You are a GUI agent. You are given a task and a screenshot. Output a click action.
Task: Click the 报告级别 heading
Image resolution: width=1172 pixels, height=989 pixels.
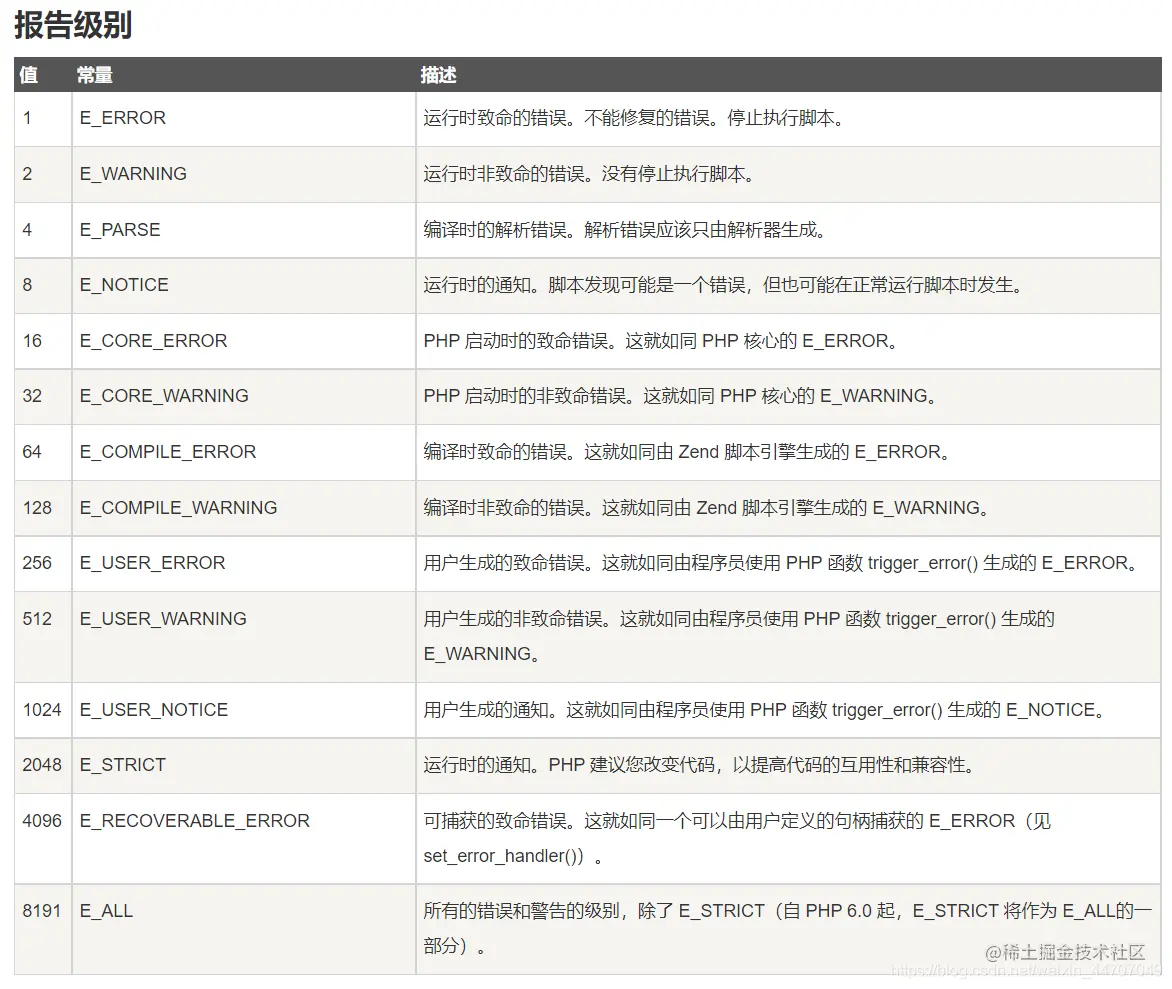pos(73,25)
